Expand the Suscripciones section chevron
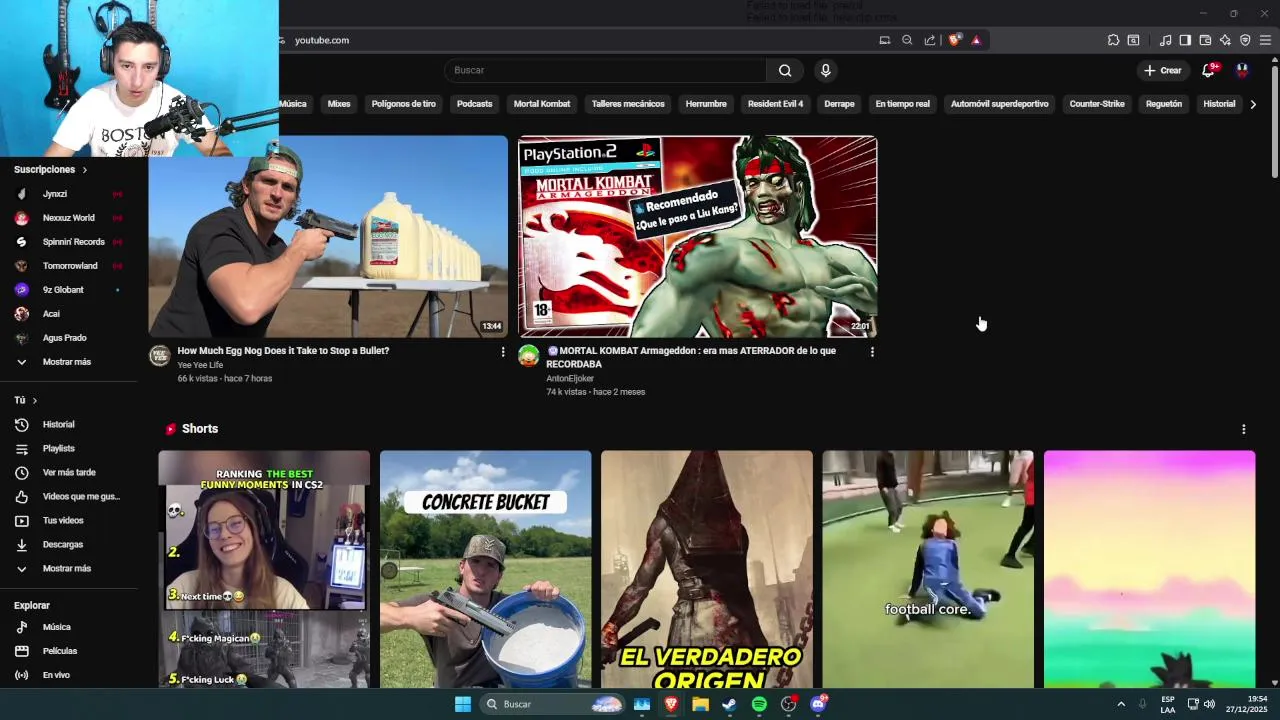 pos(84,170)
